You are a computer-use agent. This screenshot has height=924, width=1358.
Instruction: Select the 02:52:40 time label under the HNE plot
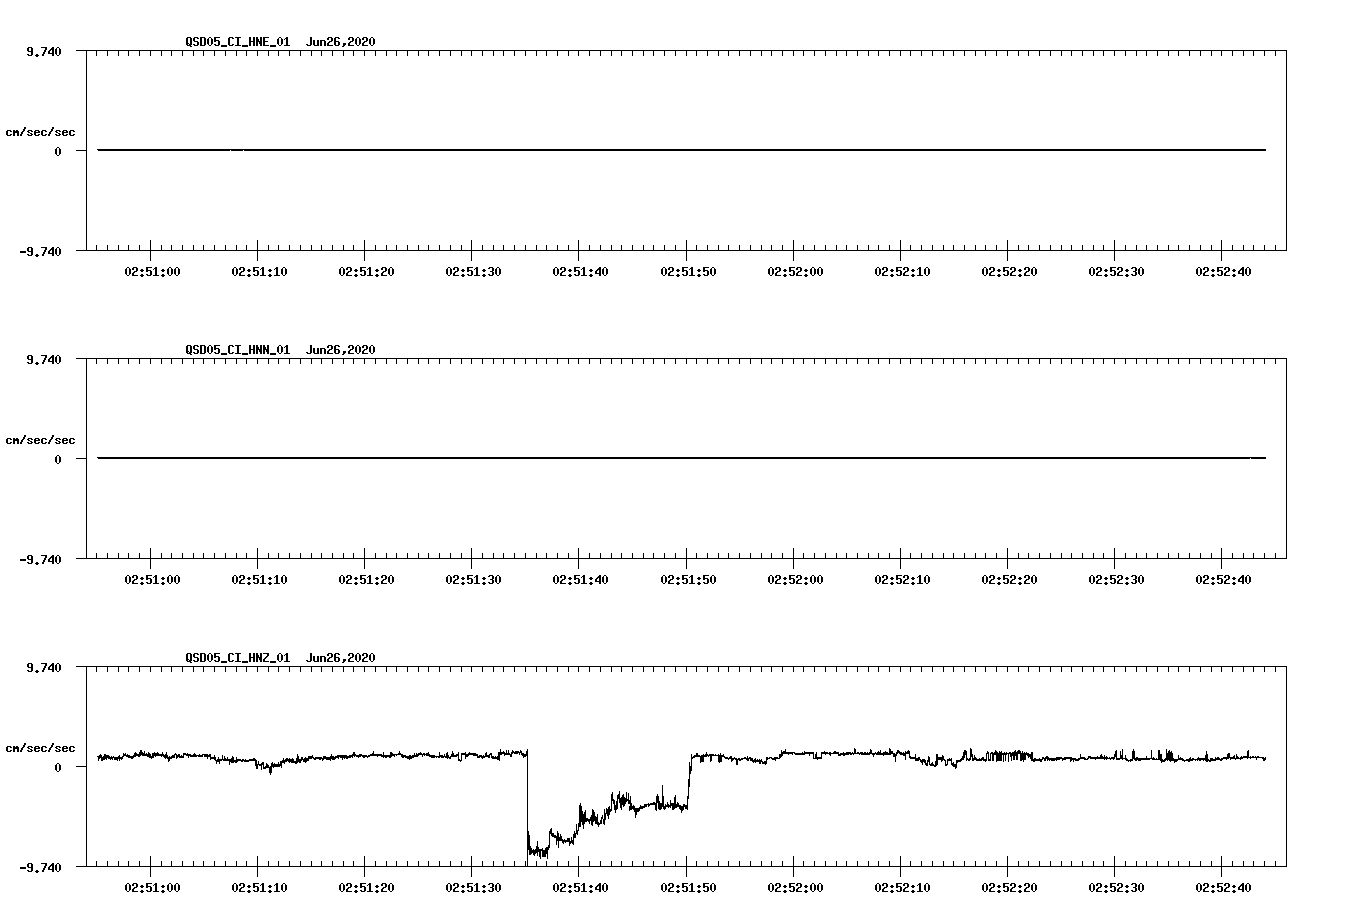[x=1223, y=271]
